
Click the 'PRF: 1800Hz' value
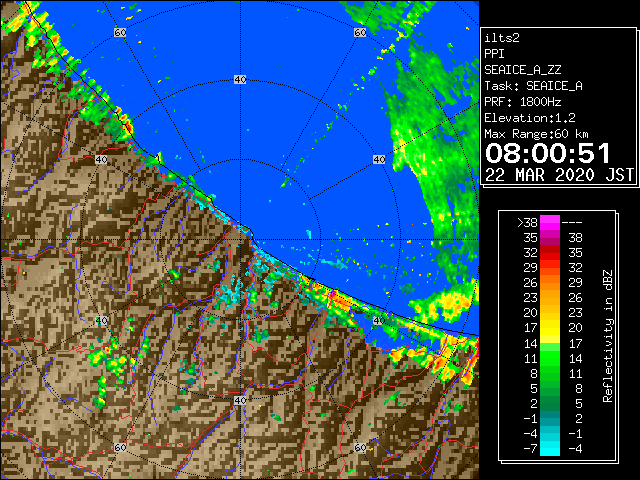(523, 102)
